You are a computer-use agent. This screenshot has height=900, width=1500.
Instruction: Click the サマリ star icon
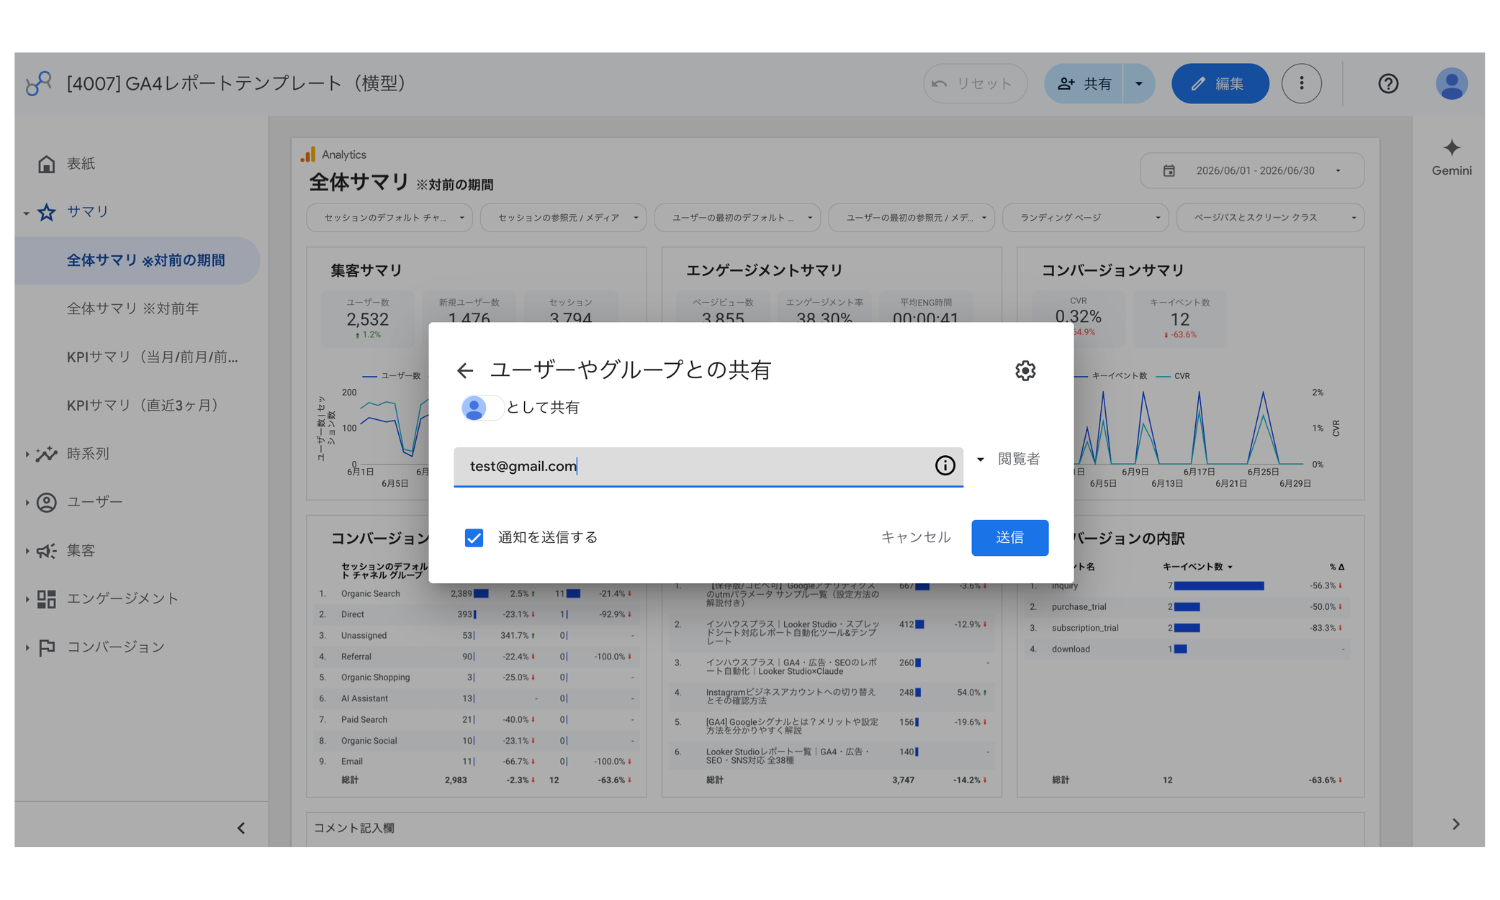coord(46,212)
